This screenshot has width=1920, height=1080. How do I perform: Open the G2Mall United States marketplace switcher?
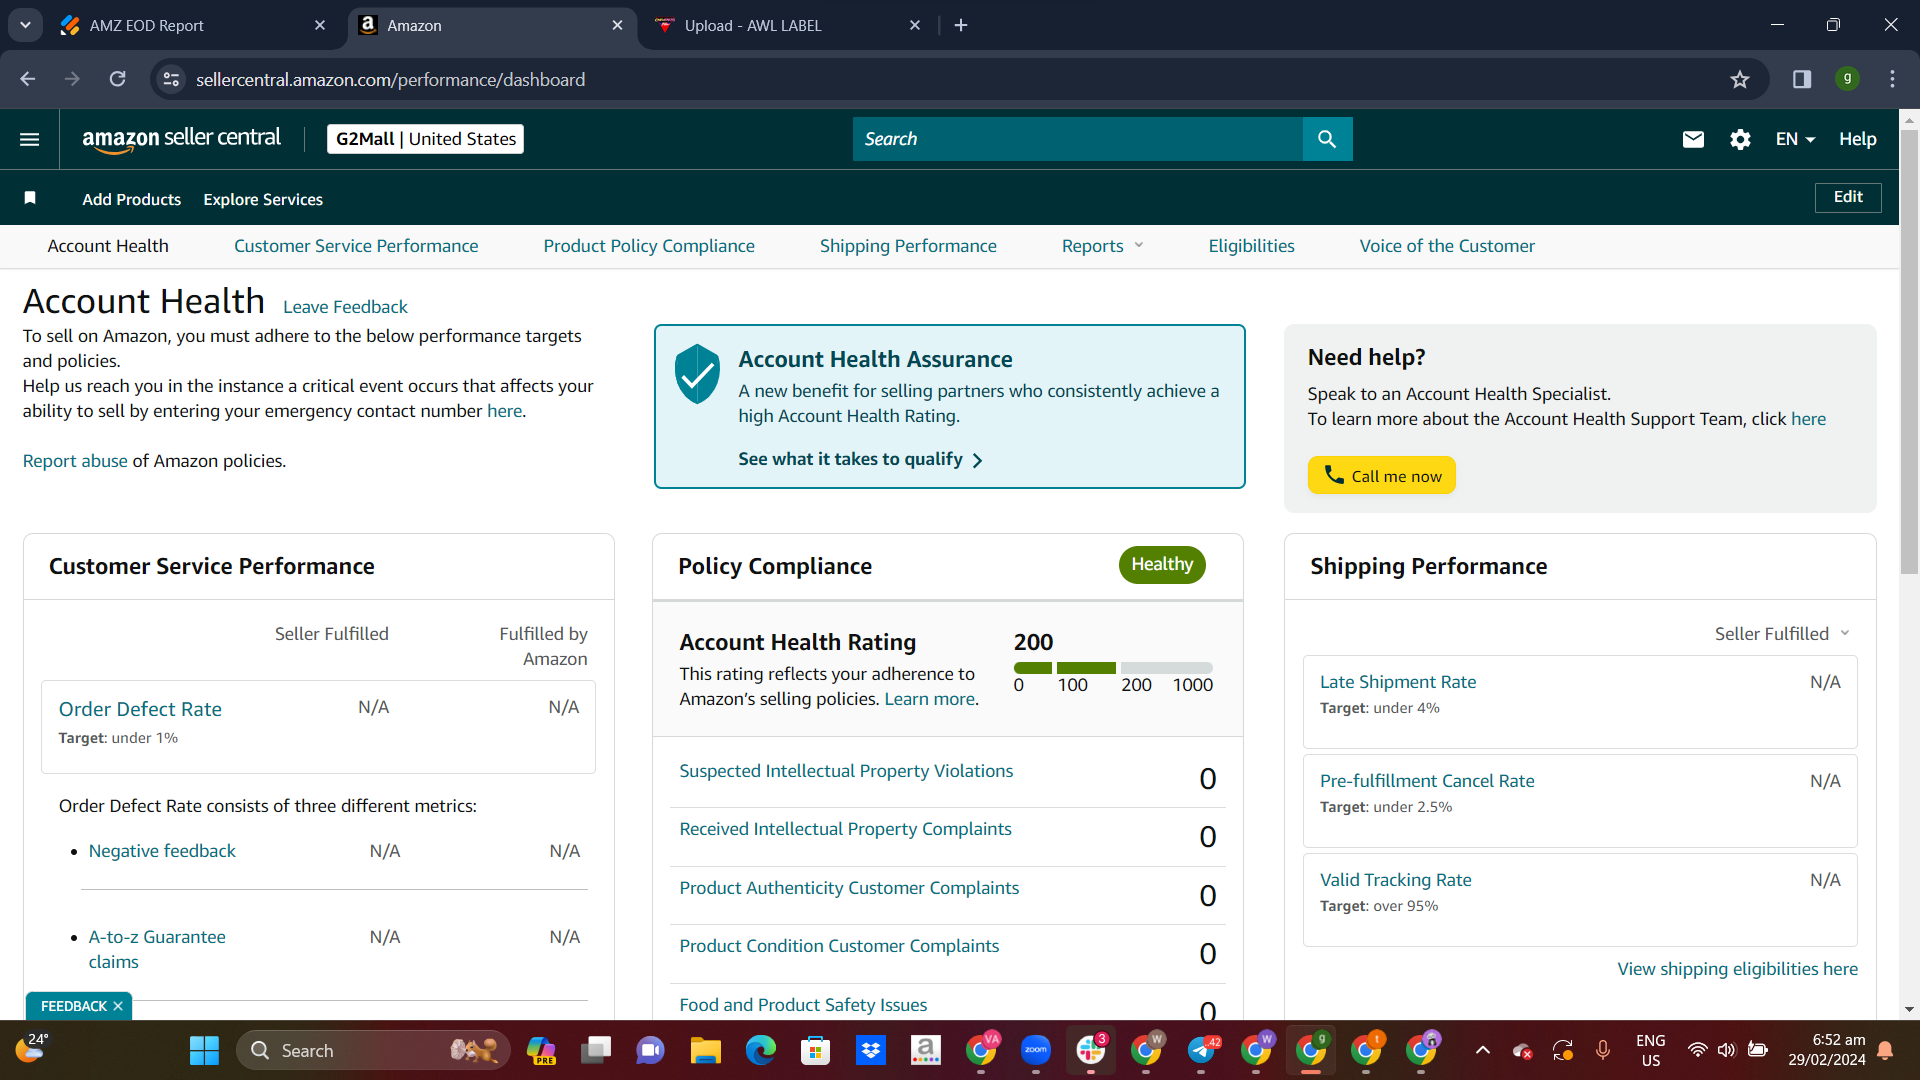coord(426,139)
